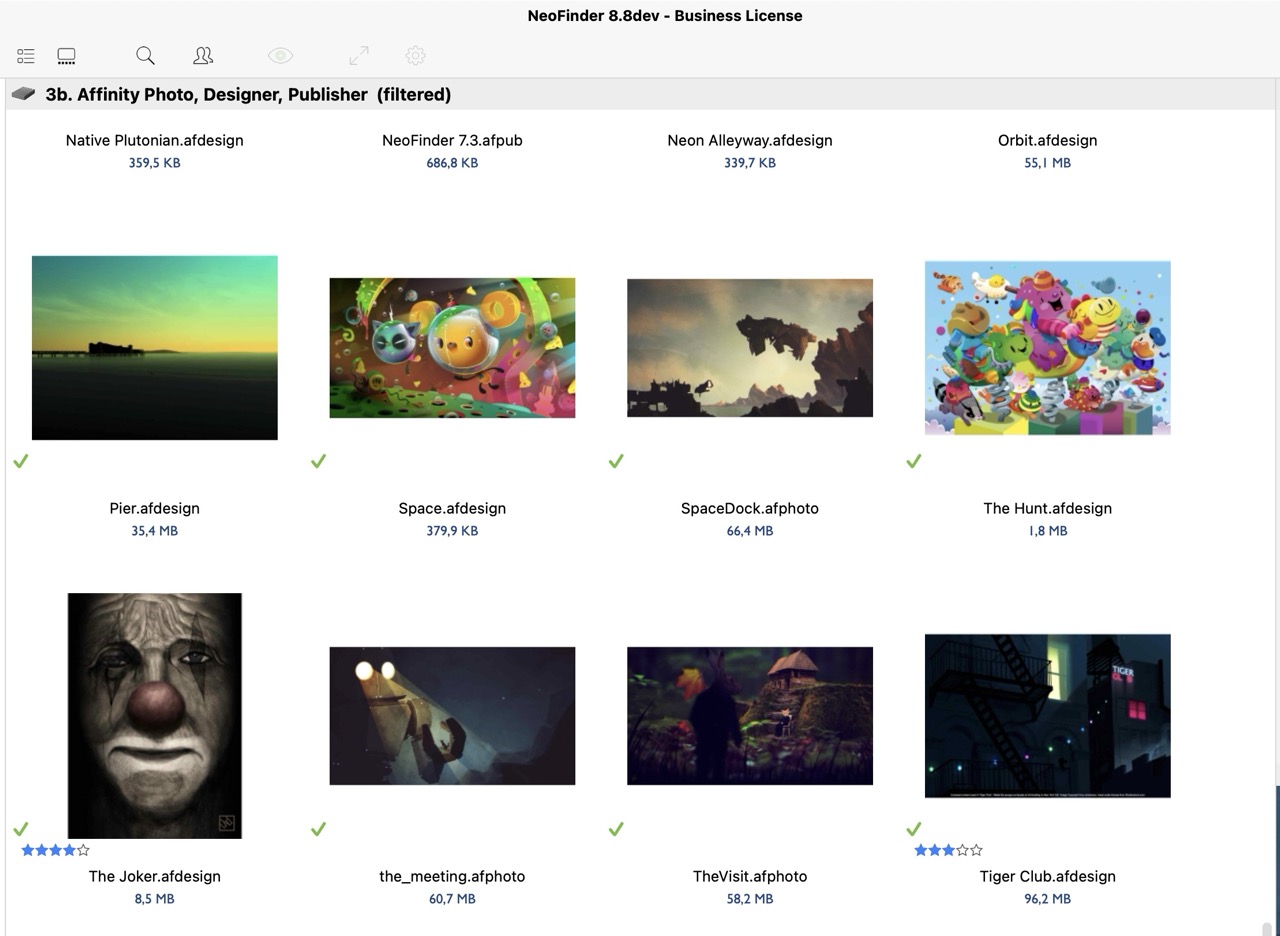Select the SpaceDock.afphoto thumbnail image
1280x936 pixels.
pyautogui.click(x=749, y=347)
